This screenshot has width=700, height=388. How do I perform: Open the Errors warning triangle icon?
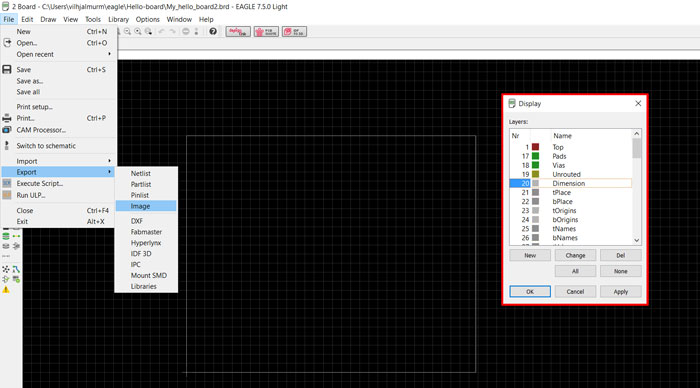pos(6,290)
